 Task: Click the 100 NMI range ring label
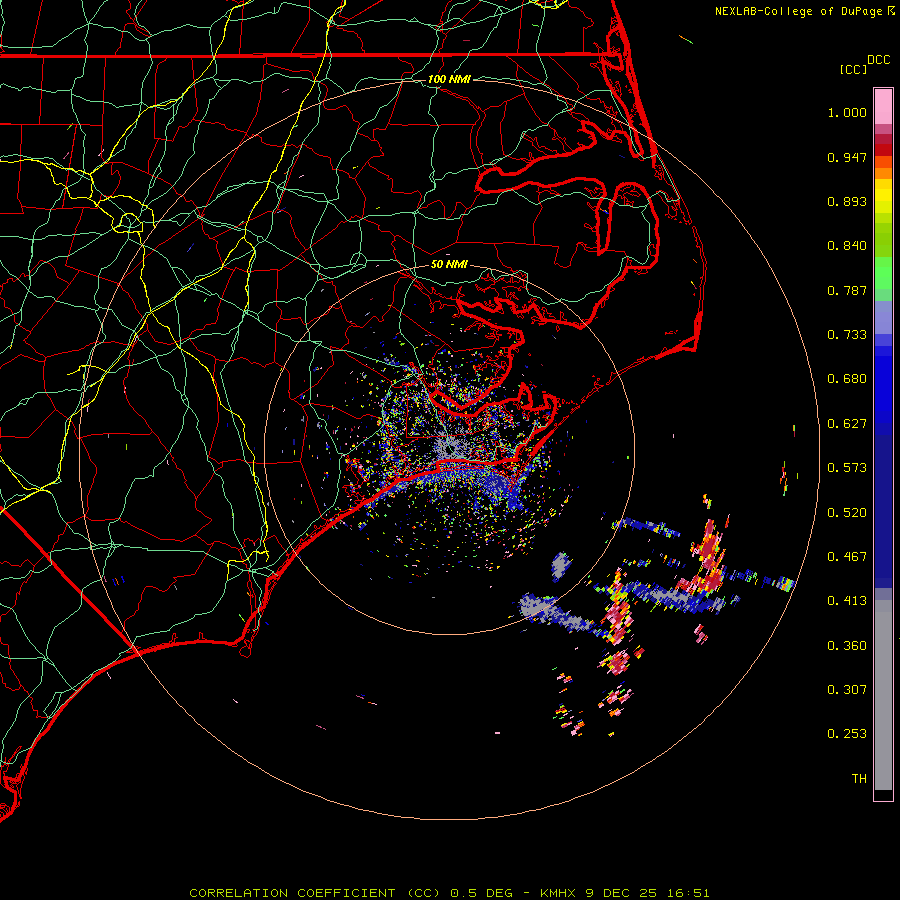coord(449,79)
